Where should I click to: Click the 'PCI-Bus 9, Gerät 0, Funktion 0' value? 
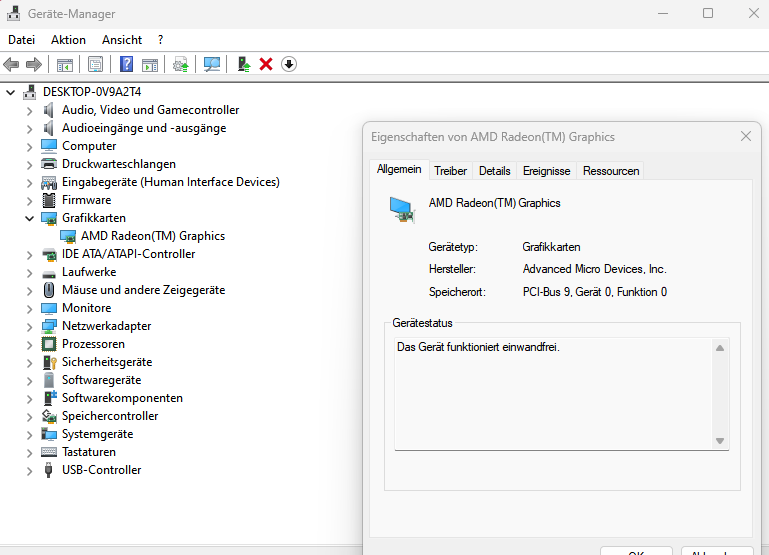[595, 292]
